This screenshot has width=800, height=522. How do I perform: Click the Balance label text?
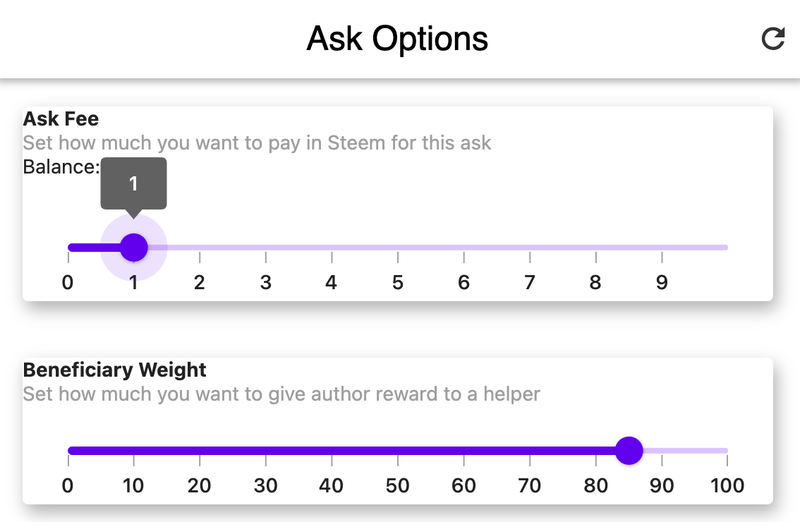(x=60, y=166)
